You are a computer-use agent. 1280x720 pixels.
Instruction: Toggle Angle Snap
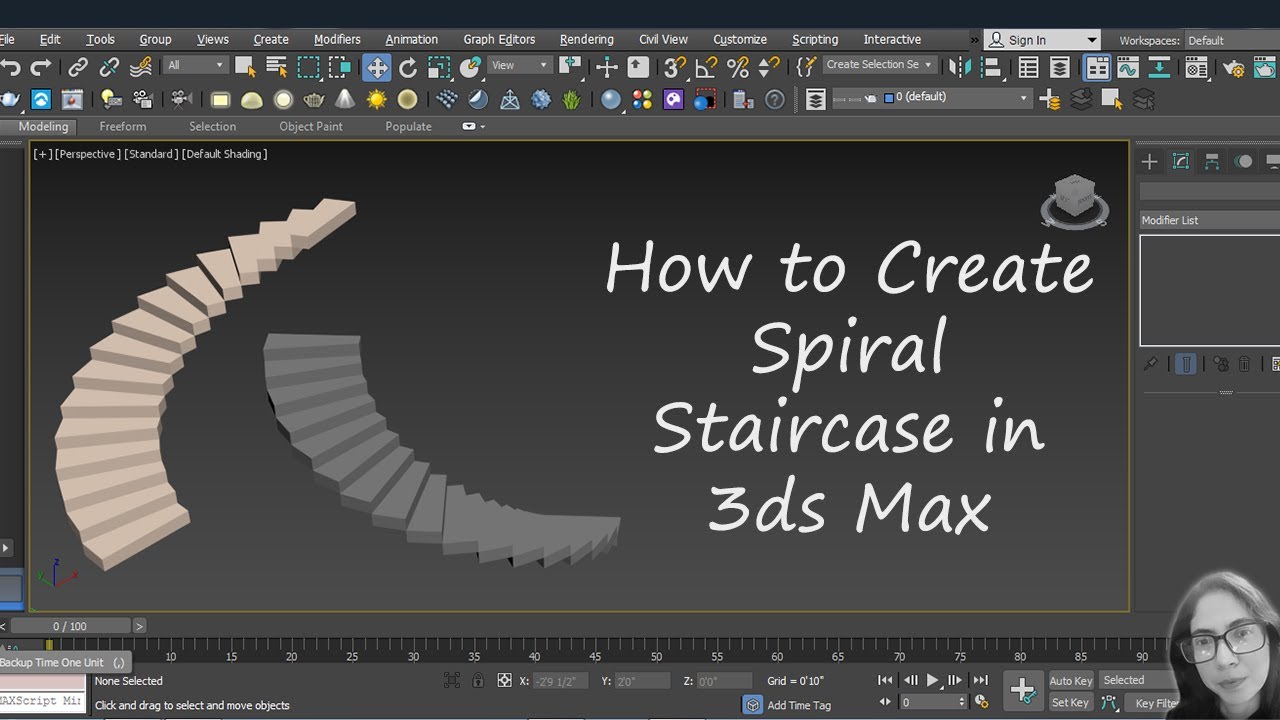[x=707, y=68]
